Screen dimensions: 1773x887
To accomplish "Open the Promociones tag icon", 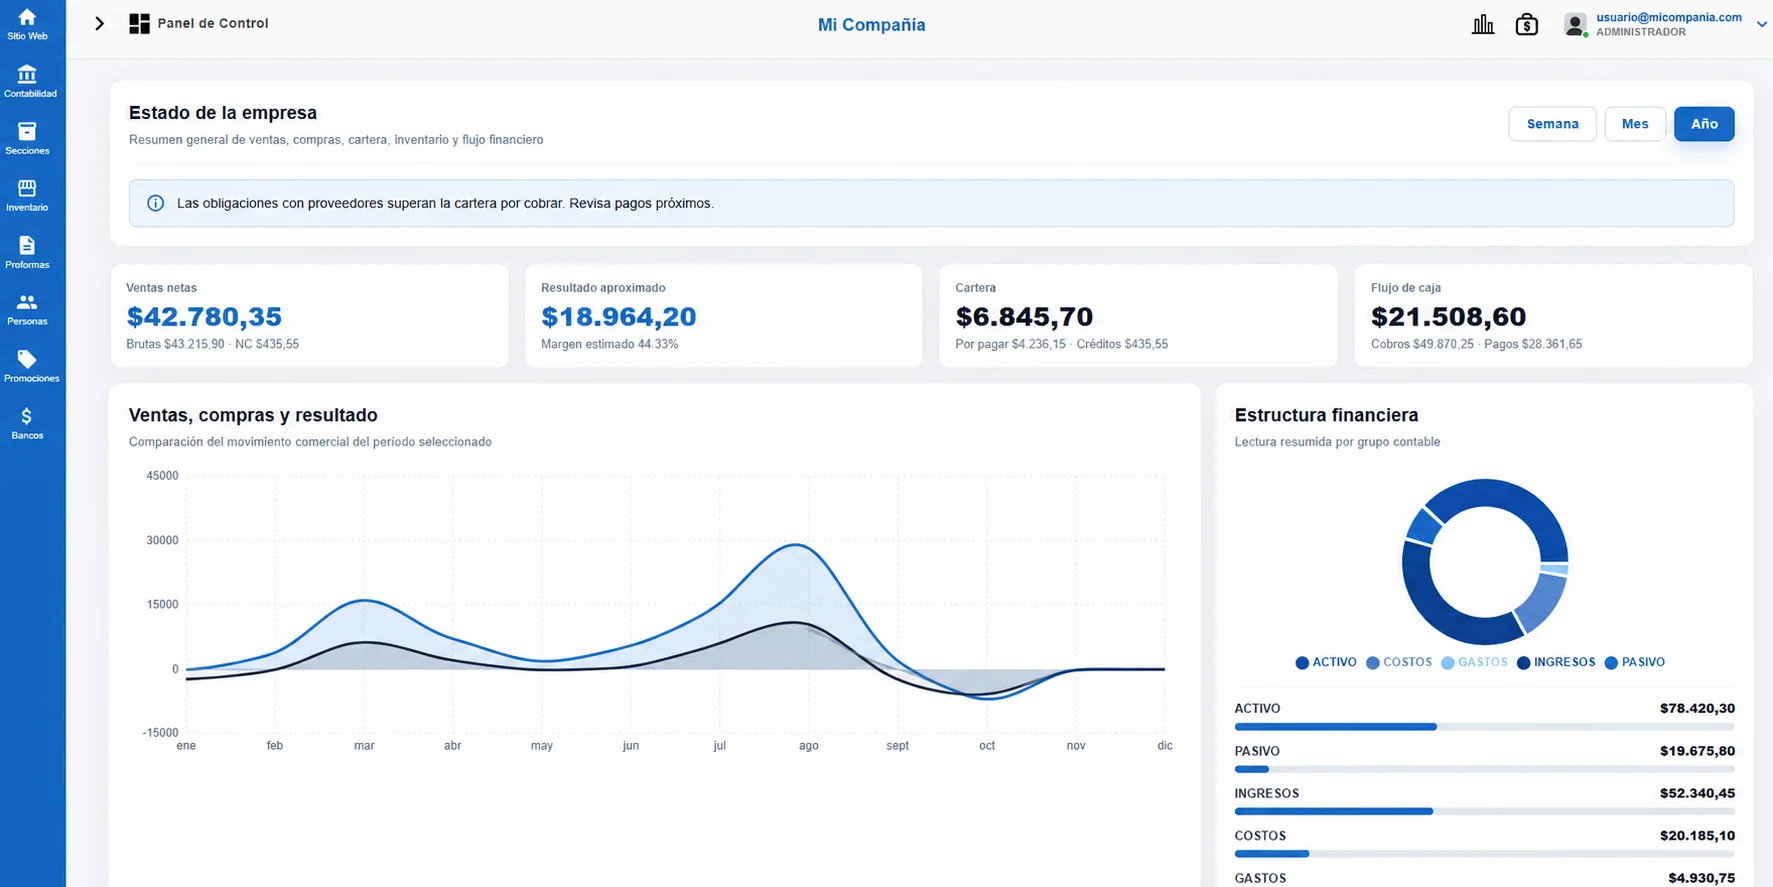I will (x=27, y=359).
